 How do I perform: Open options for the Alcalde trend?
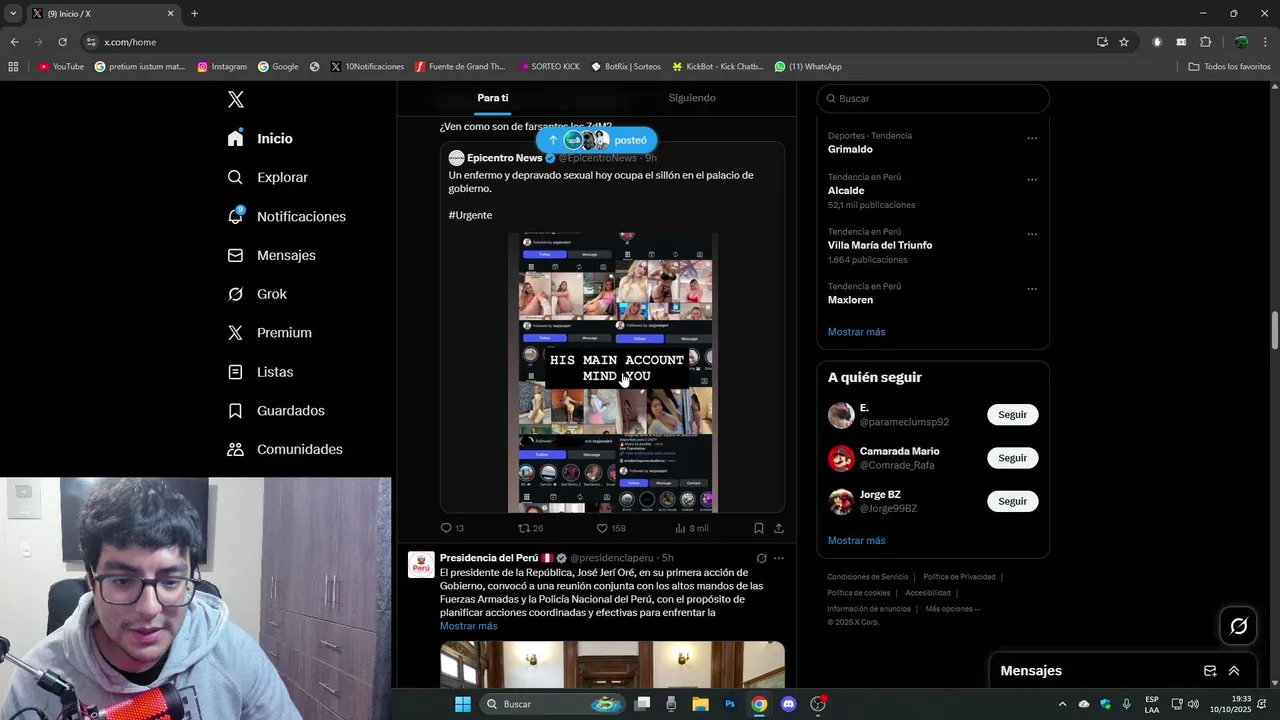[x=1032, y=180]
